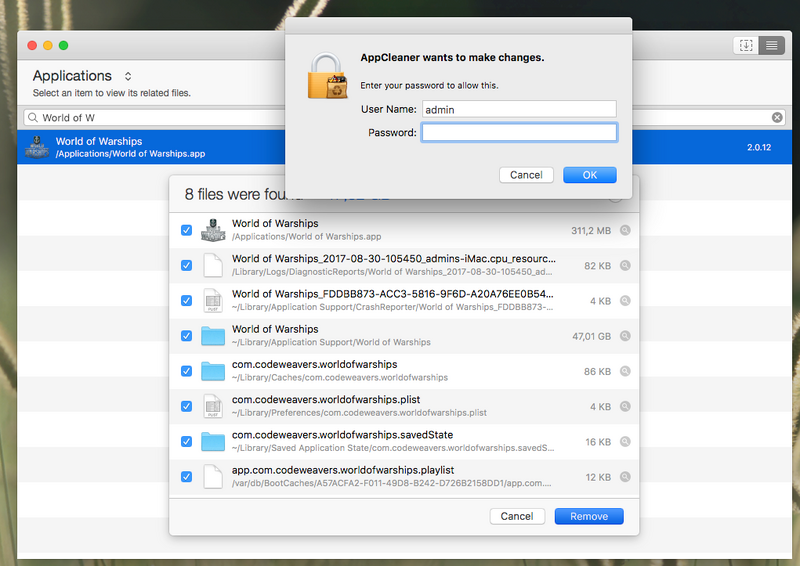Viewport: 800px width, 566px height.
Task: Click the com.codeweavers.worldofwarships.savedState file name
Action: (x=342, y=435)
